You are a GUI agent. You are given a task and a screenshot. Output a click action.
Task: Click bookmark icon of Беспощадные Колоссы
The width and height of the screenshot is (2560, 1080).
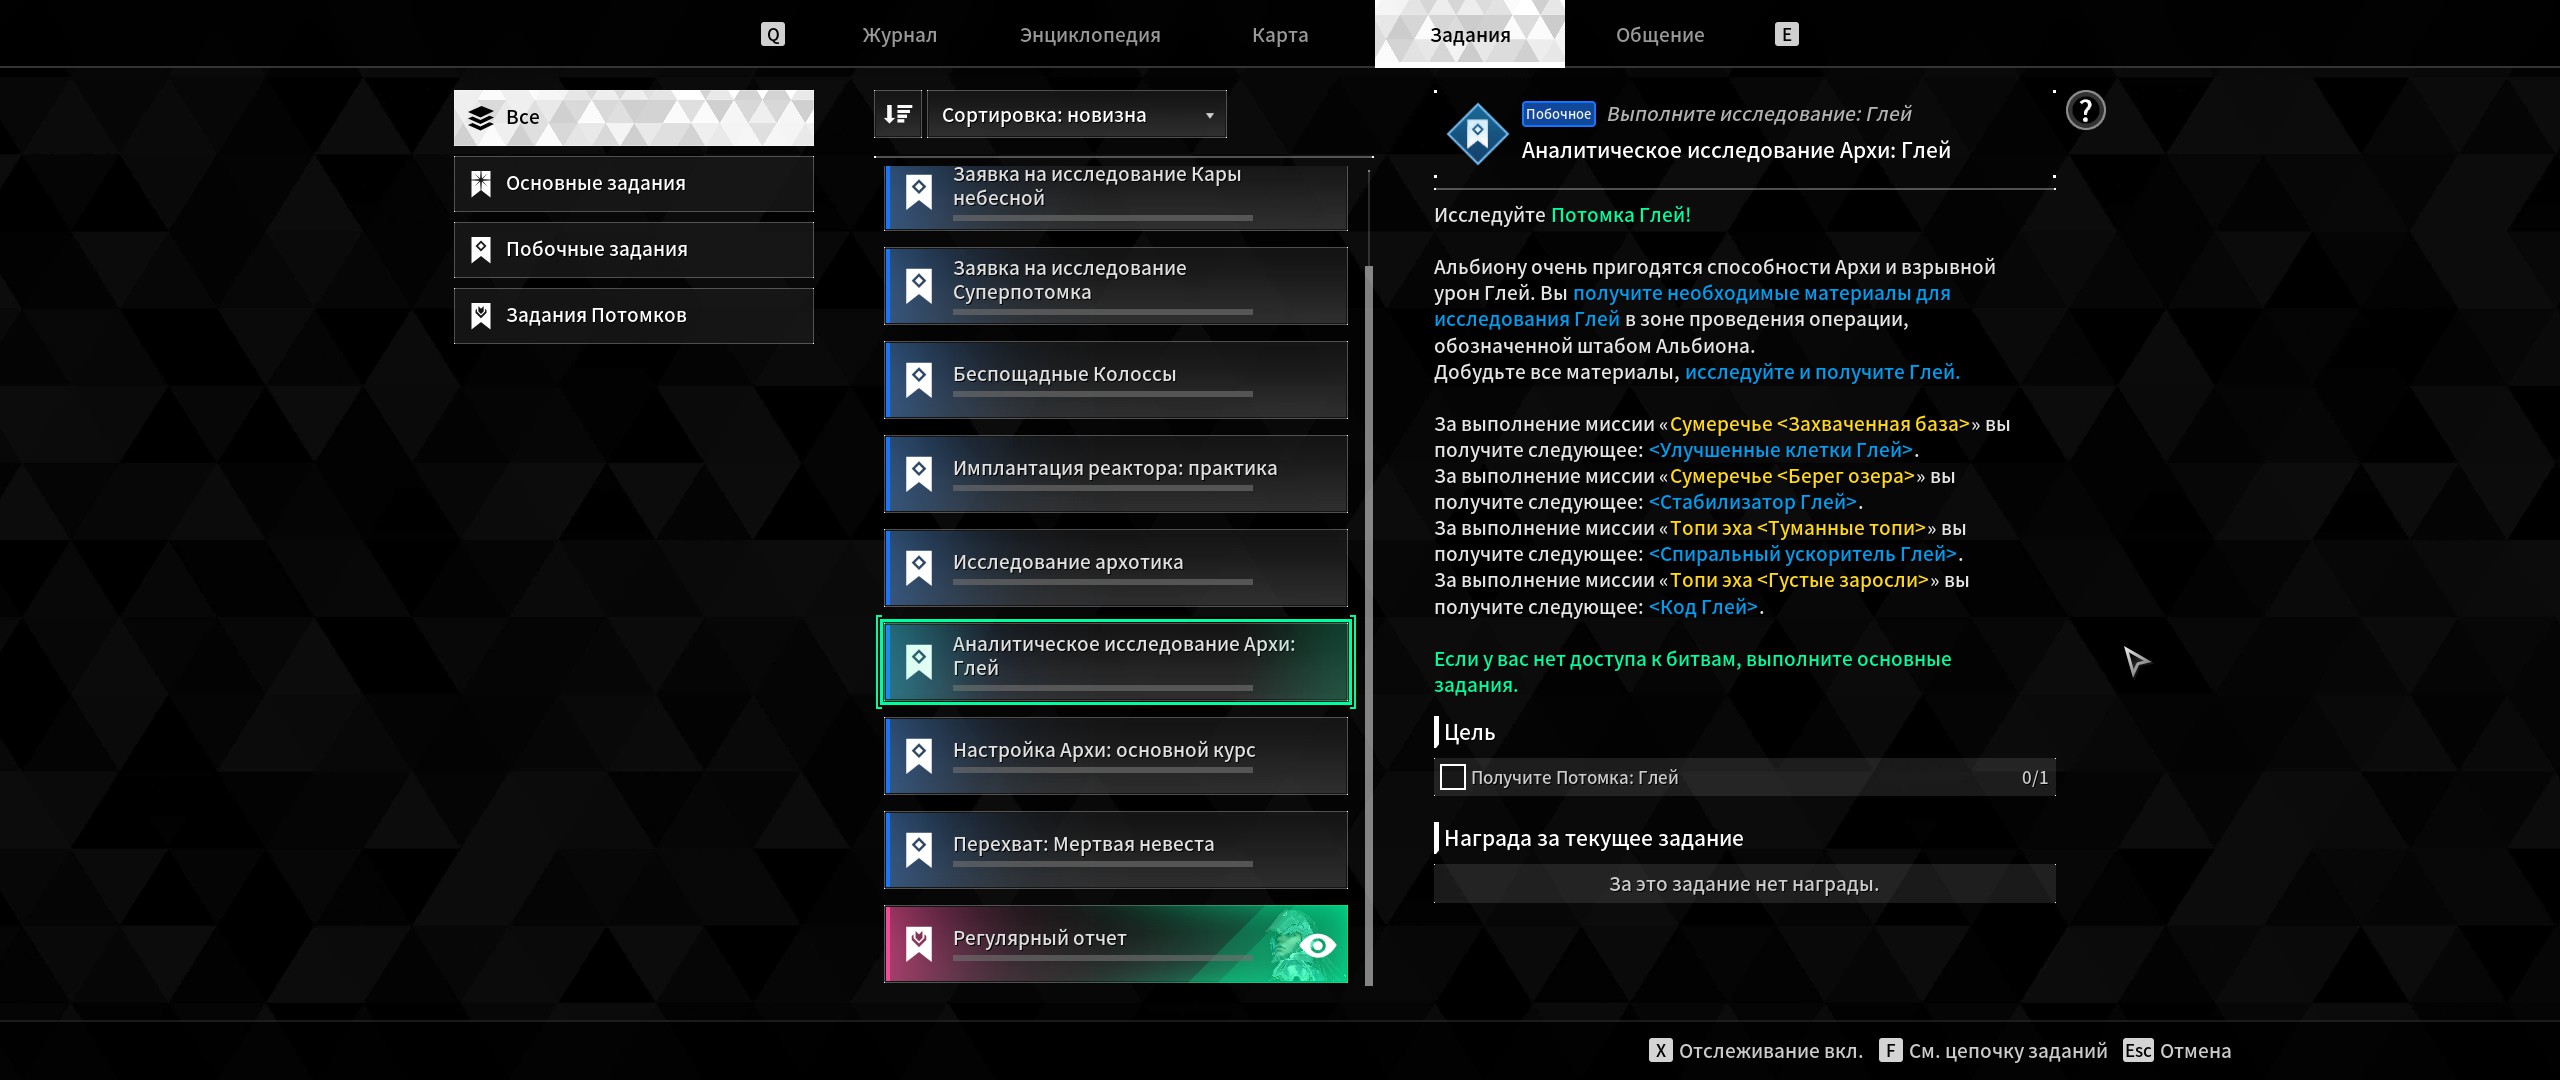919,380
